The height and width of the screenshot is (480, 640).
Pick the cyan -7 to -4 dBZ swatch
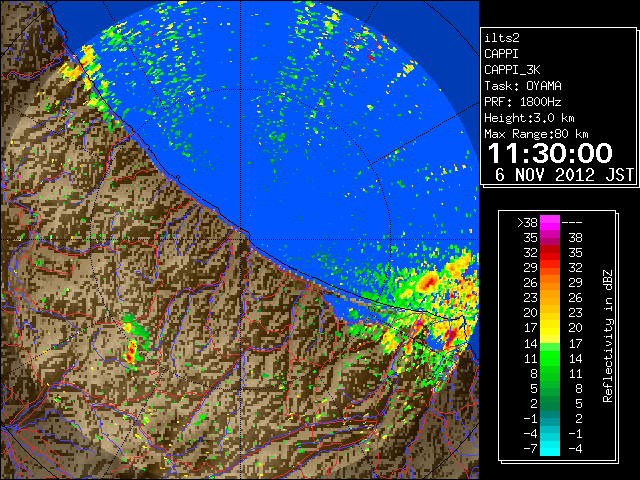pos(550,448)
